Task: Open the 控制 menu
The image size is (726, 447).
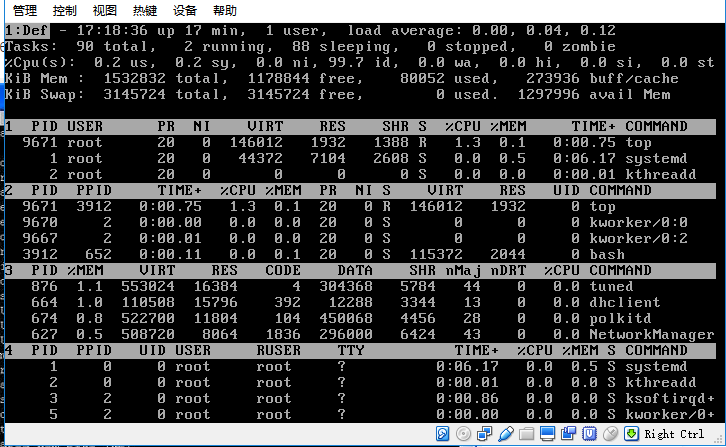Action: click(x=65, y=10)
